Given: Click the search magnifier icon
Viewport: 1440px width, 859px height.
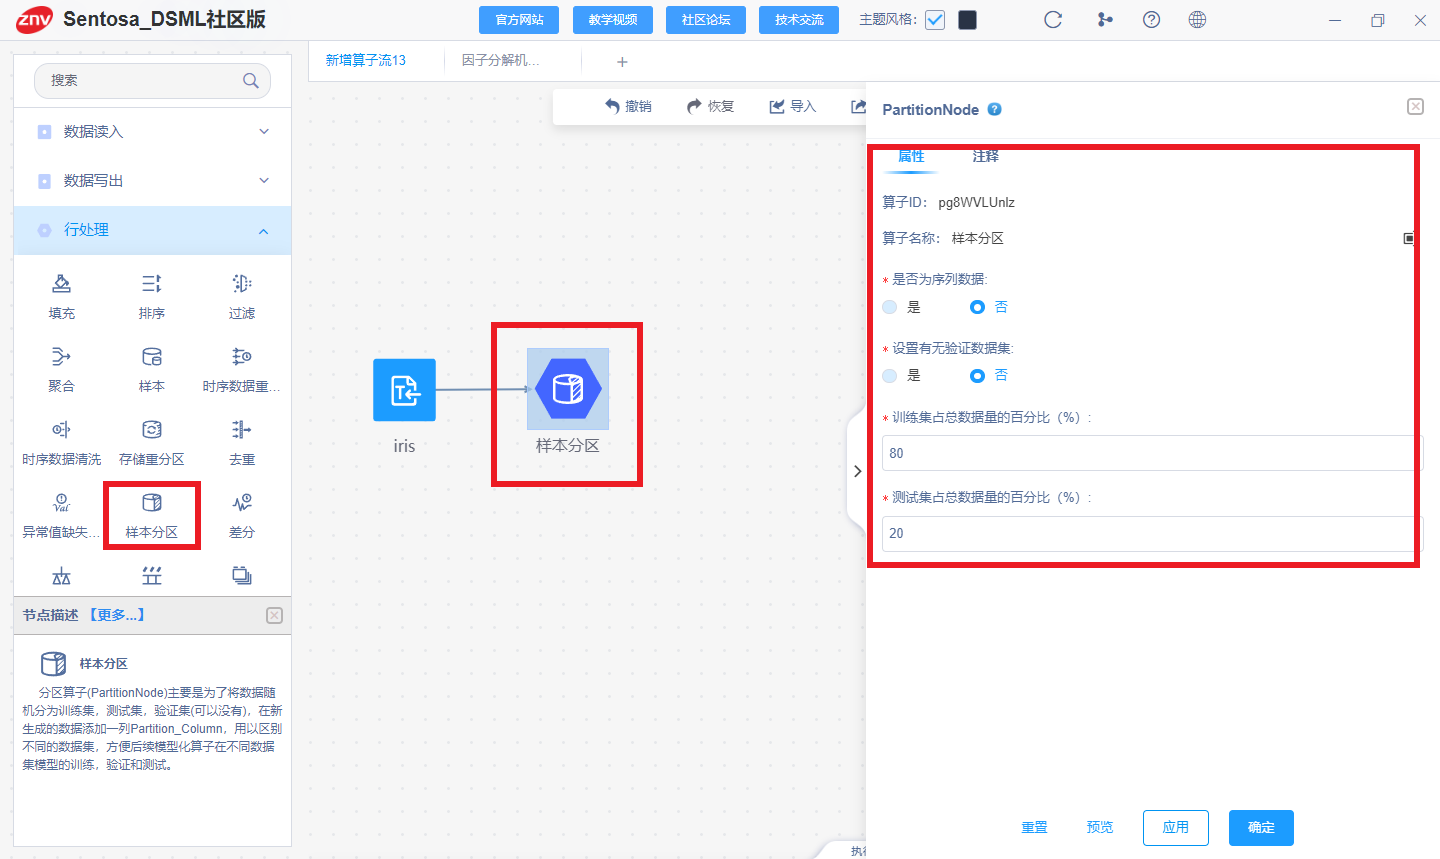Looking at the screenshot, I should [251, 81].
